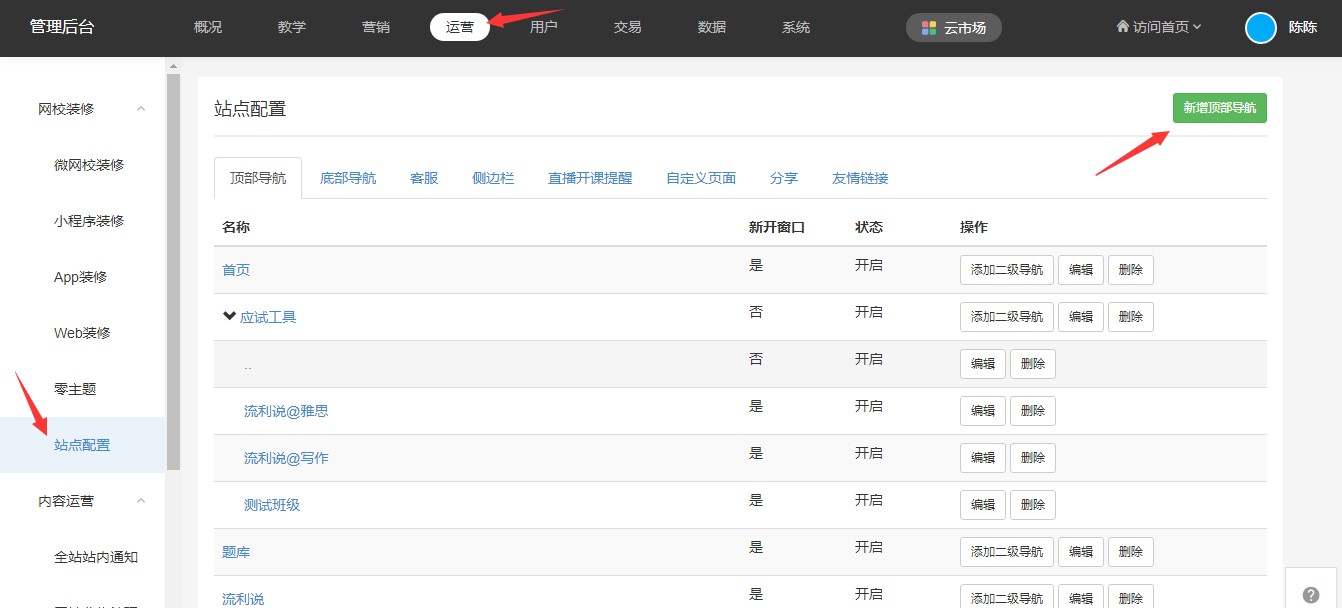Open the 友情链接 tab

(860, 178)
